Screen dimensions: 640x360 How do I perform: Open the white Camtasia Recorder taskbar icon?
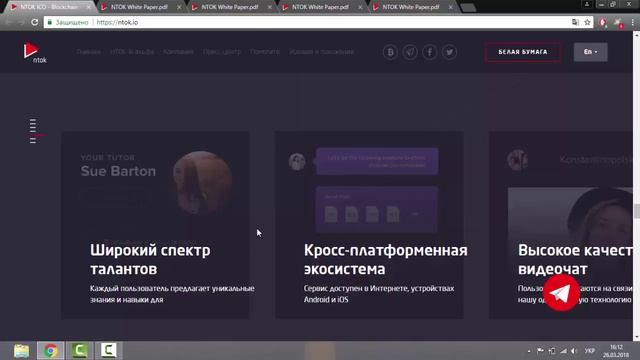click(109, 351)
